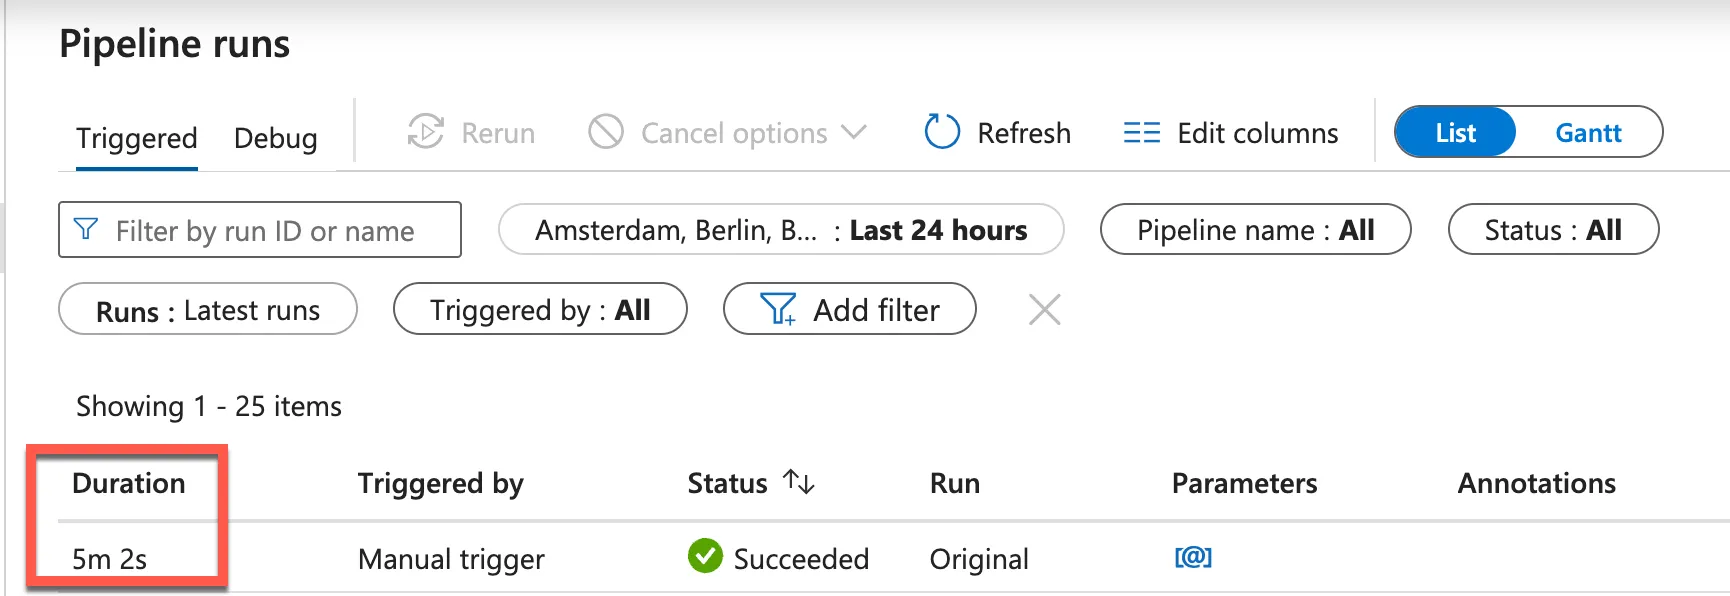Screen dimensions: 1730x596
Task: Switch to List view
Action: 1455,132
